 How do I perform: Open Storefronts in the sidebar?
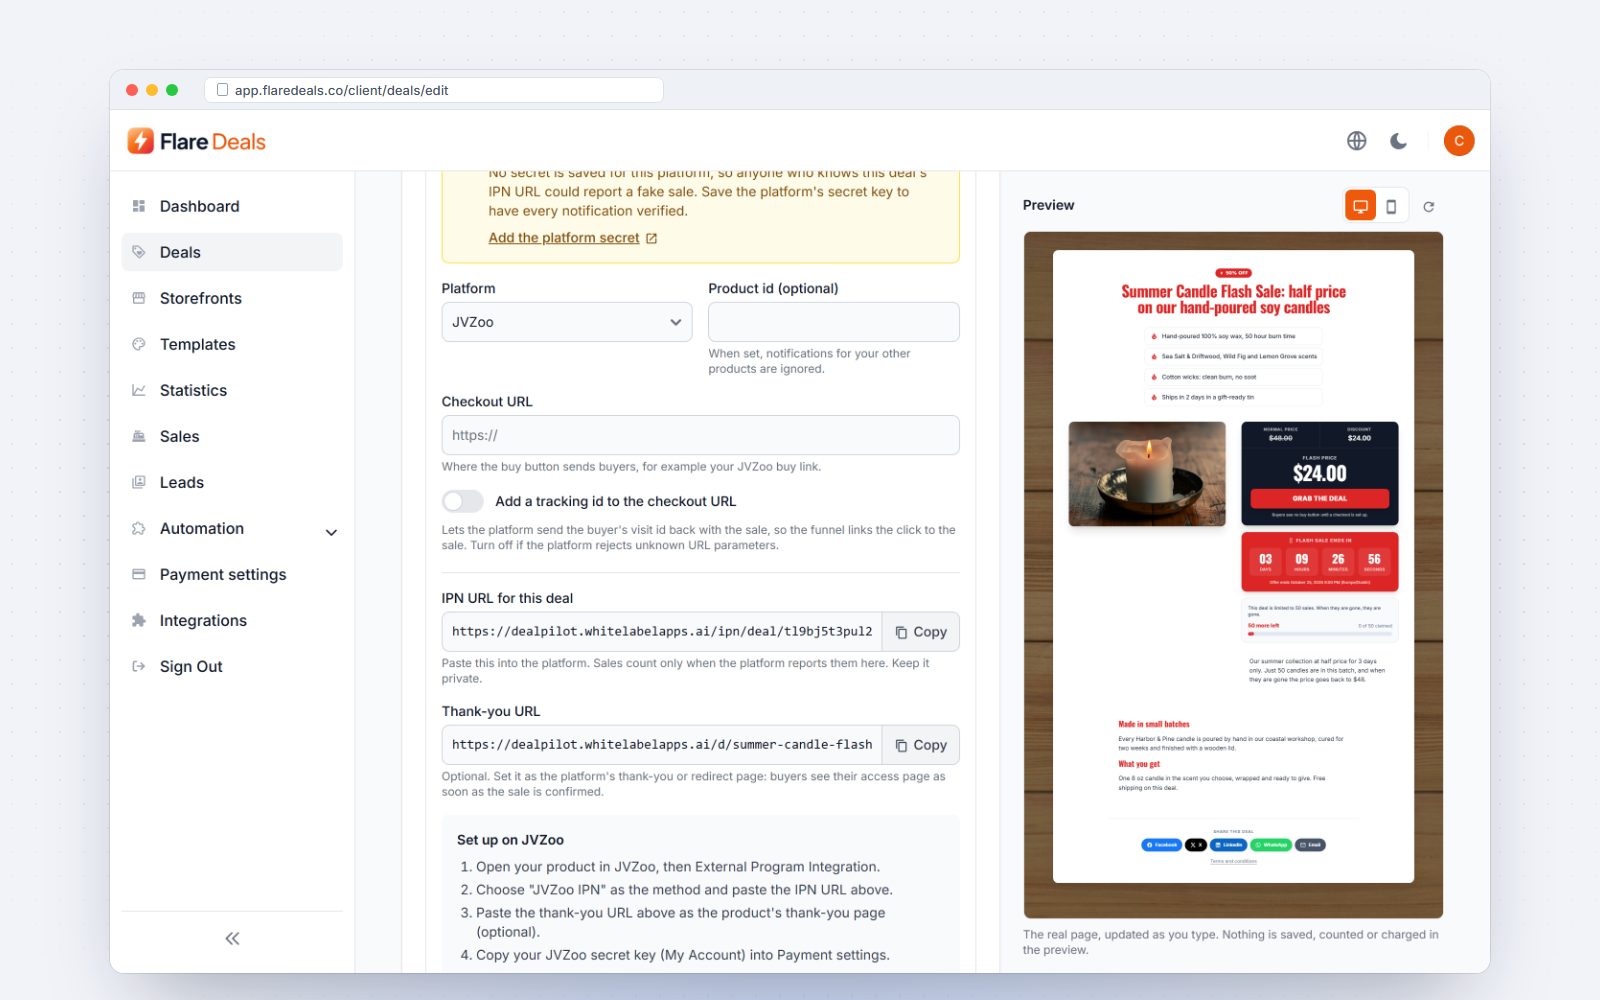[x=232, y=298]
